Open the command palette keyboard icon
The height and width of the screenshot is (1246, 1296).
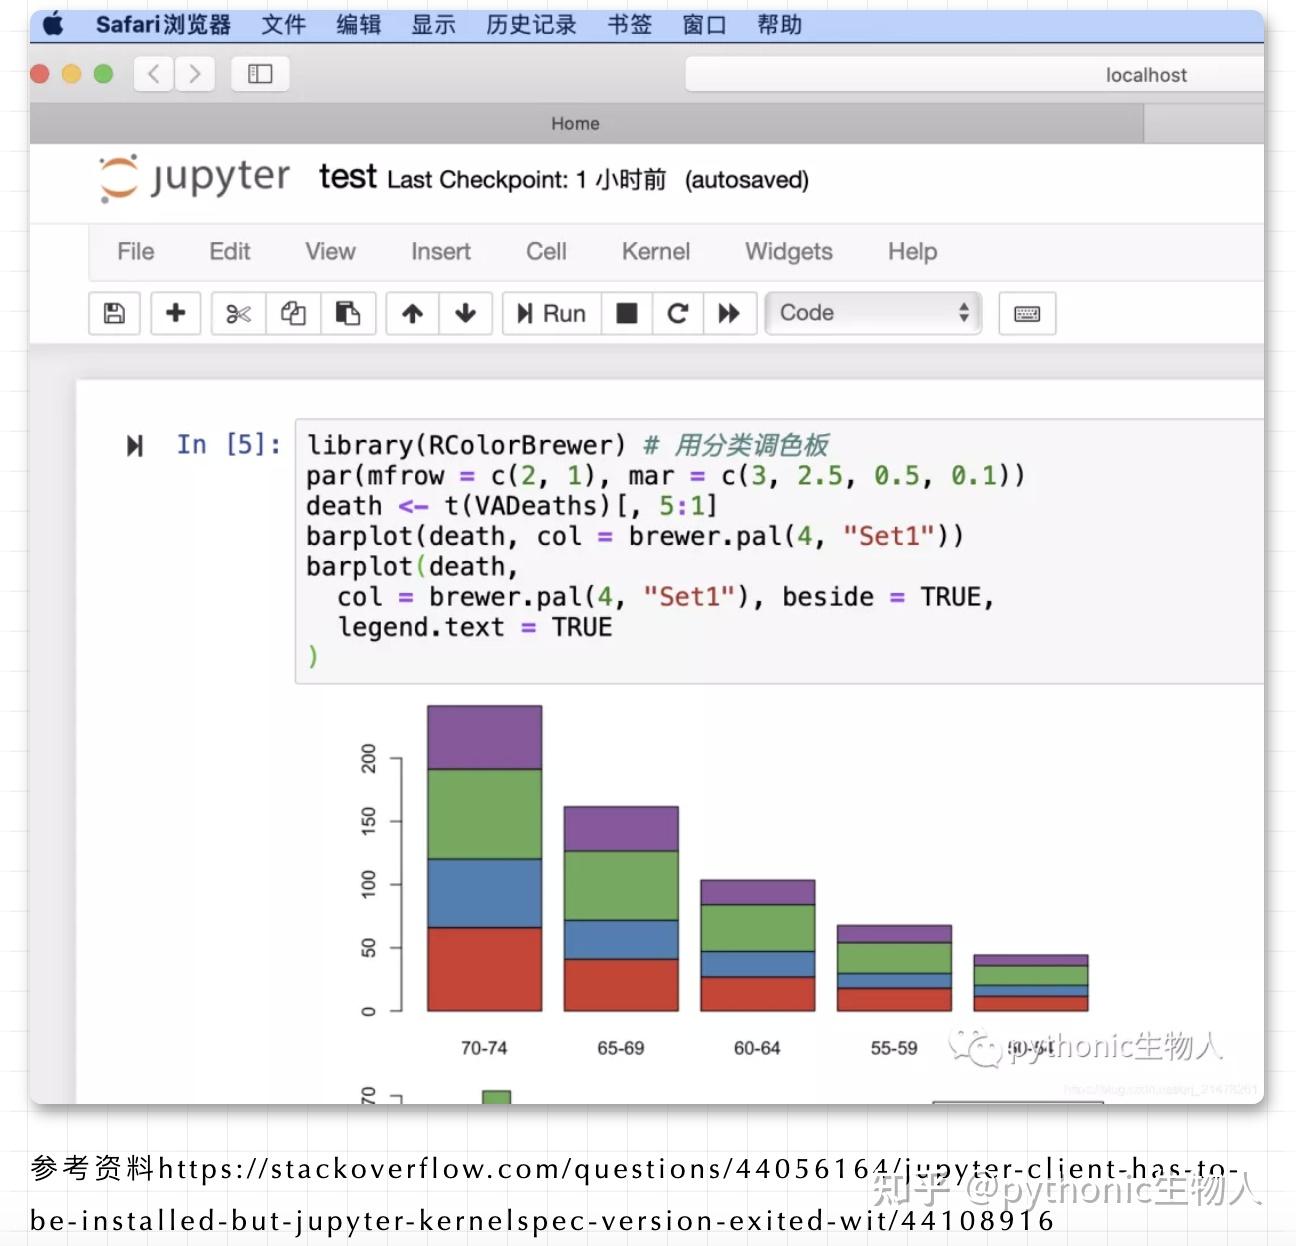point(1026,313)
